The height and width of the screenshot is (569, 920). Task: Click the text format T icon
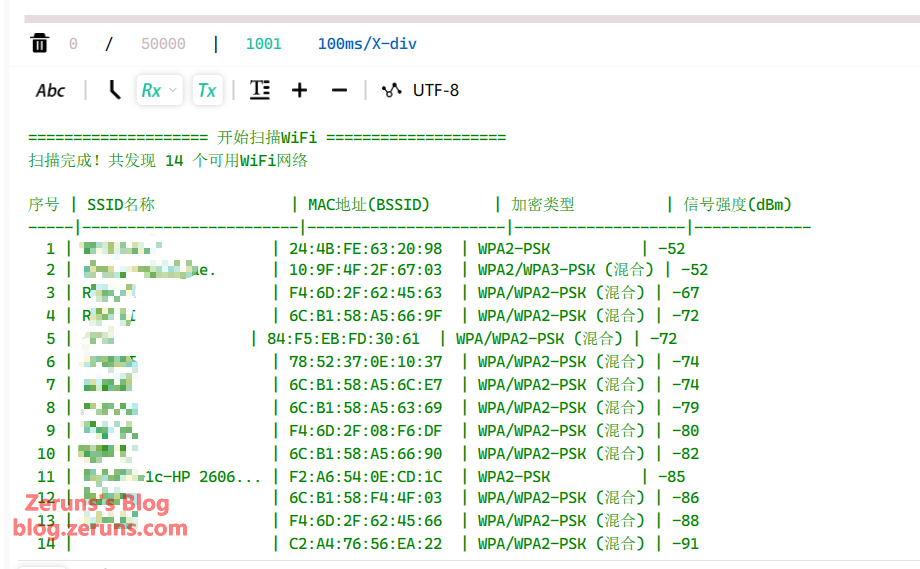(260, 90)
